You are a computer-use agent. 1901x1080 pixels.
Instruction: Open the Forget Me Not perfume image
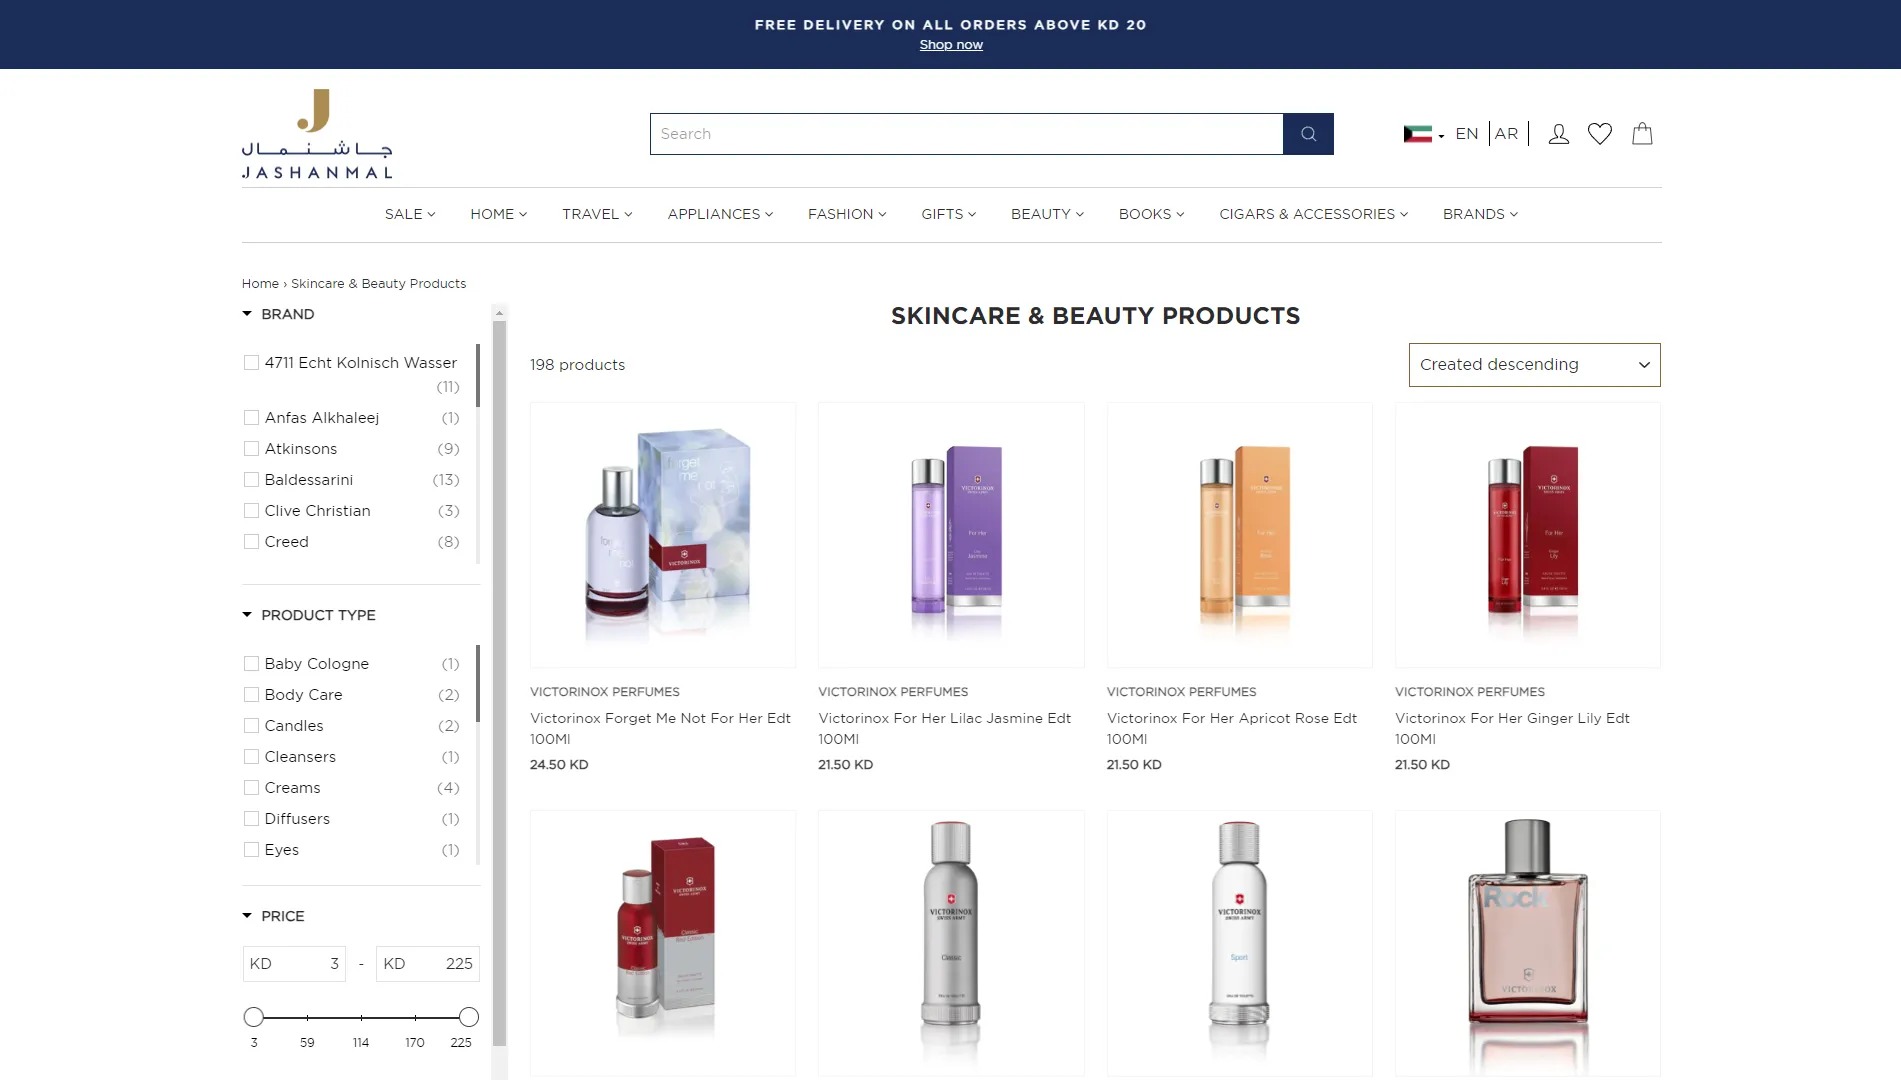(663, 535)
